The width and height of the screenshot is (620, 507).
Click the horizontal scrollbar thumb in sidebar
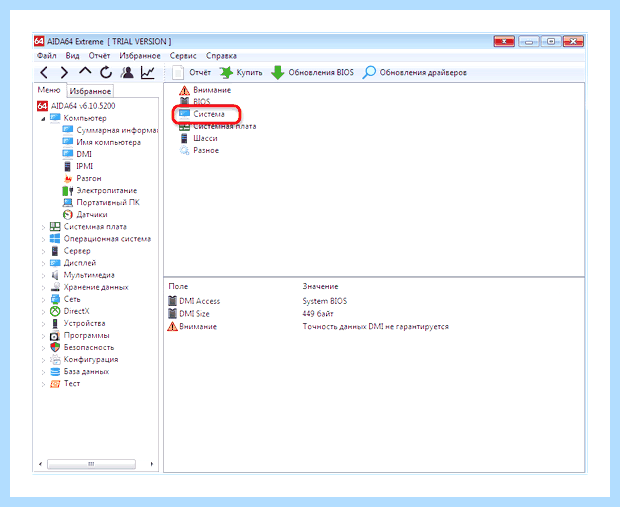[x=91, y=464]
